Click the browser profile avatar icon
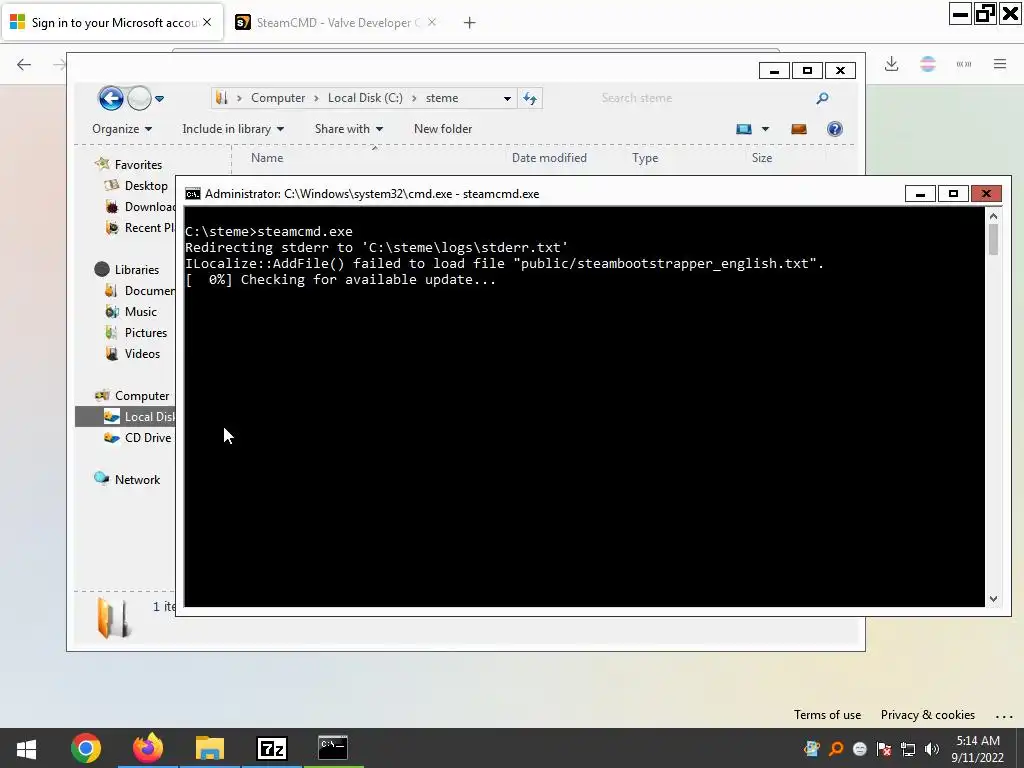The height and width of the screenshot is (768, 1024). point(928,64)
